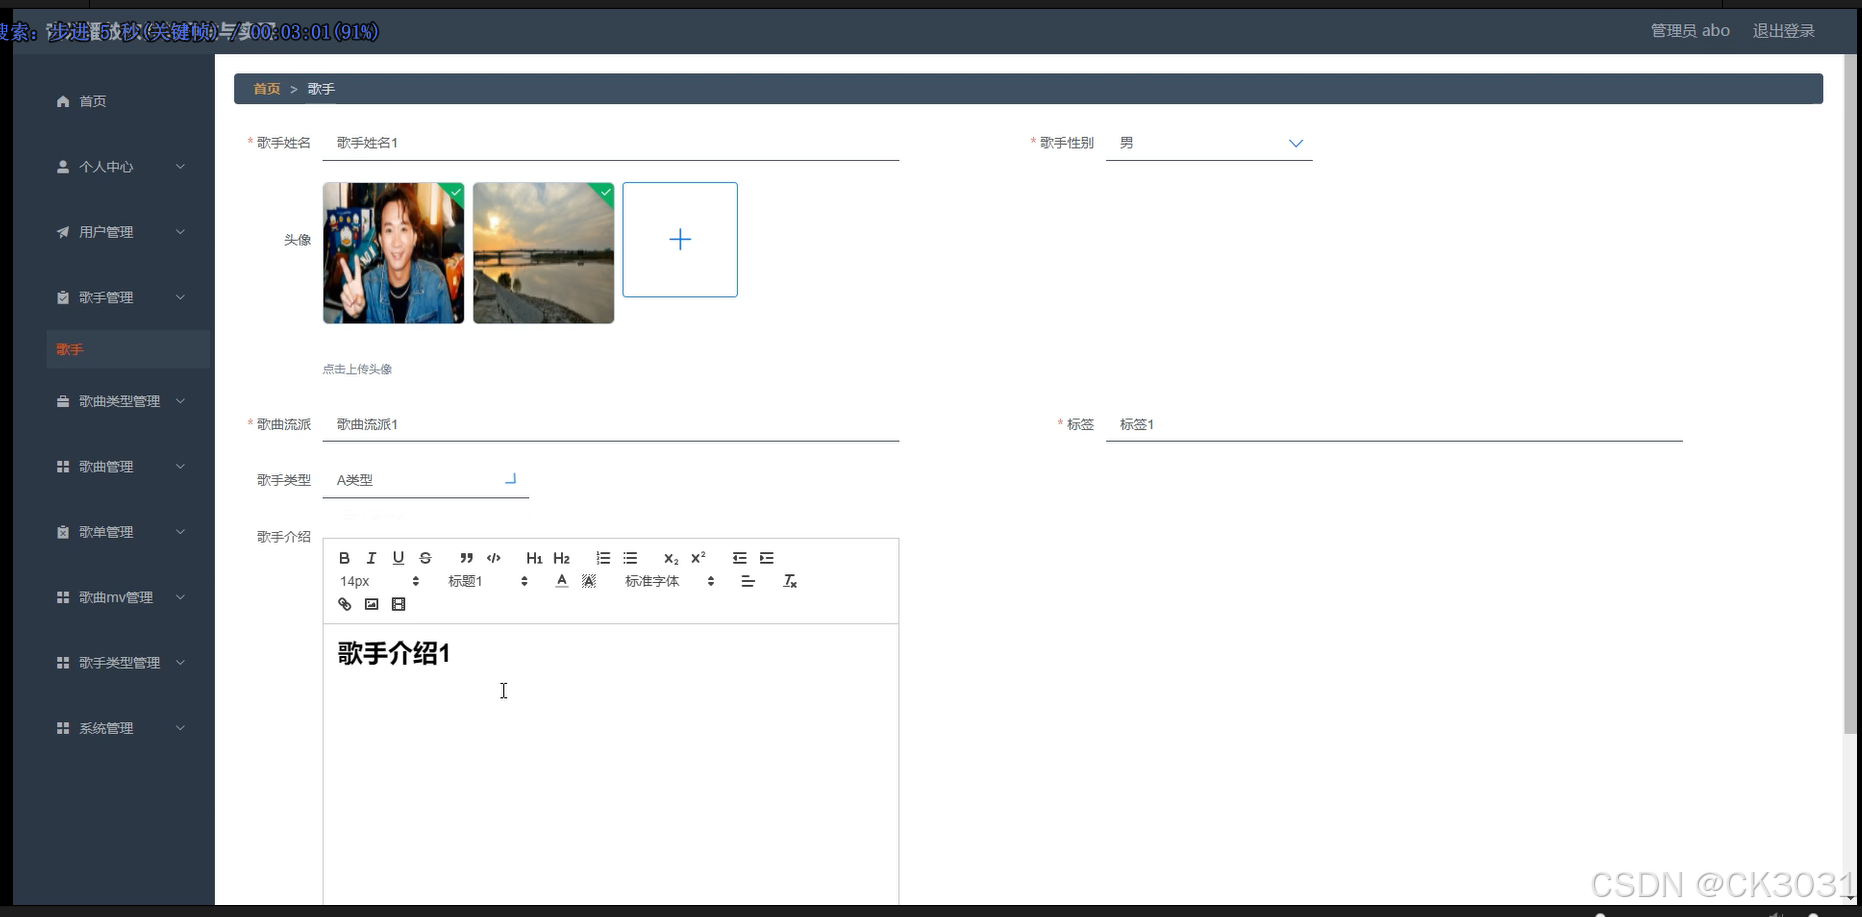Insert an image into the editor
1862x917 pixels.
click(371, 604)
